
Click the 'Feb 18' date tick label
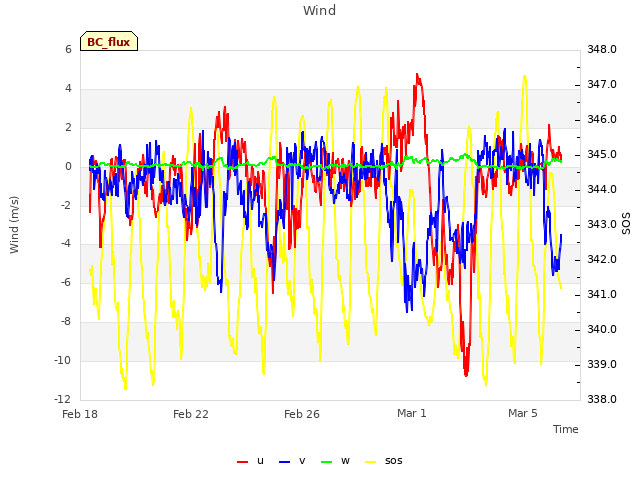[x=80, y=414]
